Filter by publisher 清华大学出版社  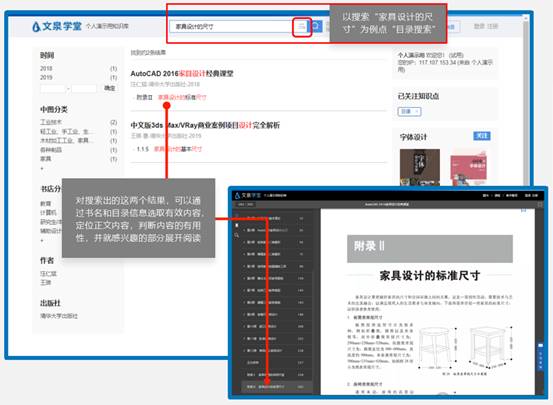pos(59,316)
